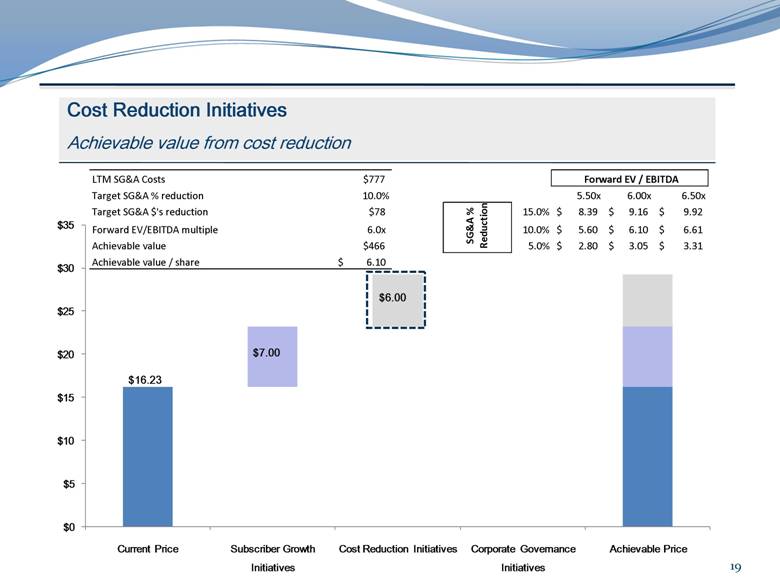The image size is (780, 585).
Task: Click the "Corporate Governance Initiatives" axis label
Action: point(523,557)
